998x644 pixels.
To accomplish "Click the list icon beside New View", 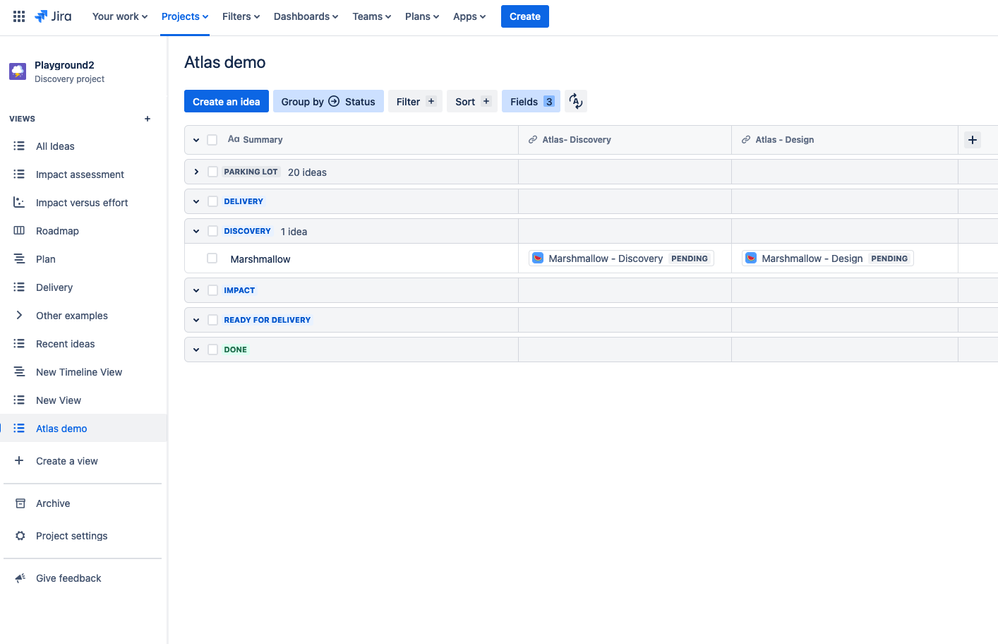I will (x=19, y=400).
